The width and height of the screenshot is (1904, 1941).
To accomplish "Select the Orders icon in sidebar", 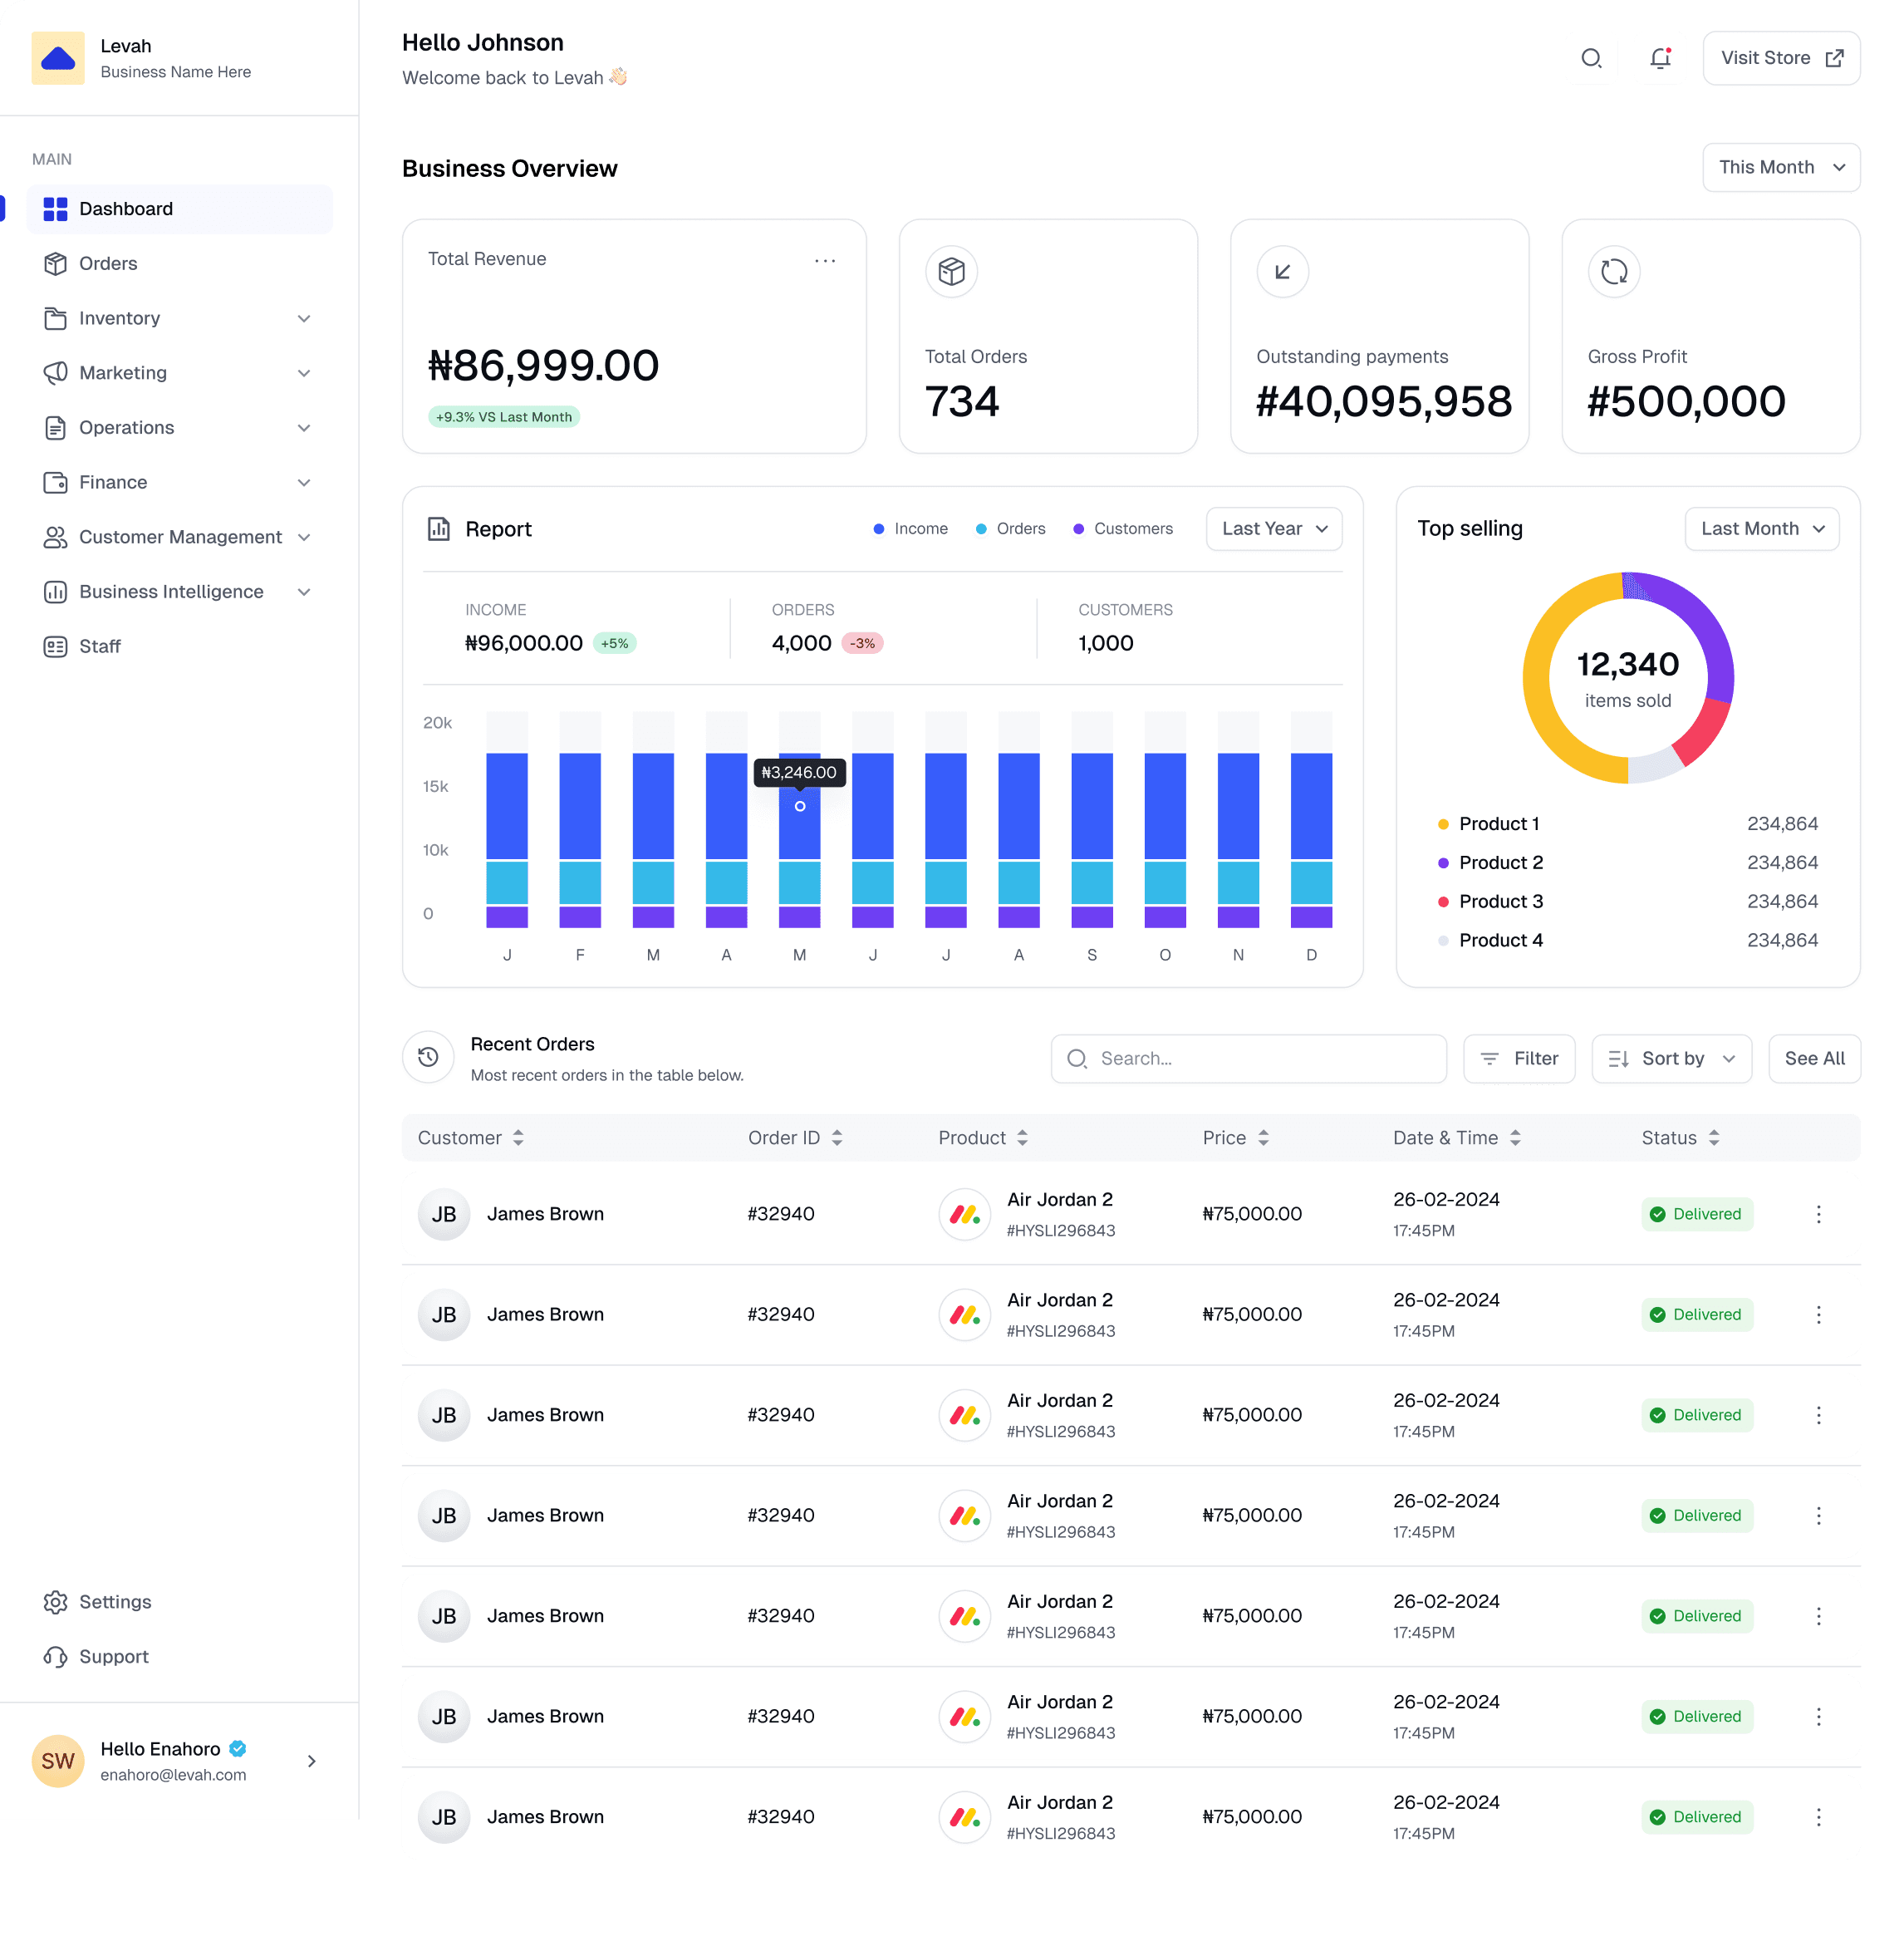I will (56, 263).
